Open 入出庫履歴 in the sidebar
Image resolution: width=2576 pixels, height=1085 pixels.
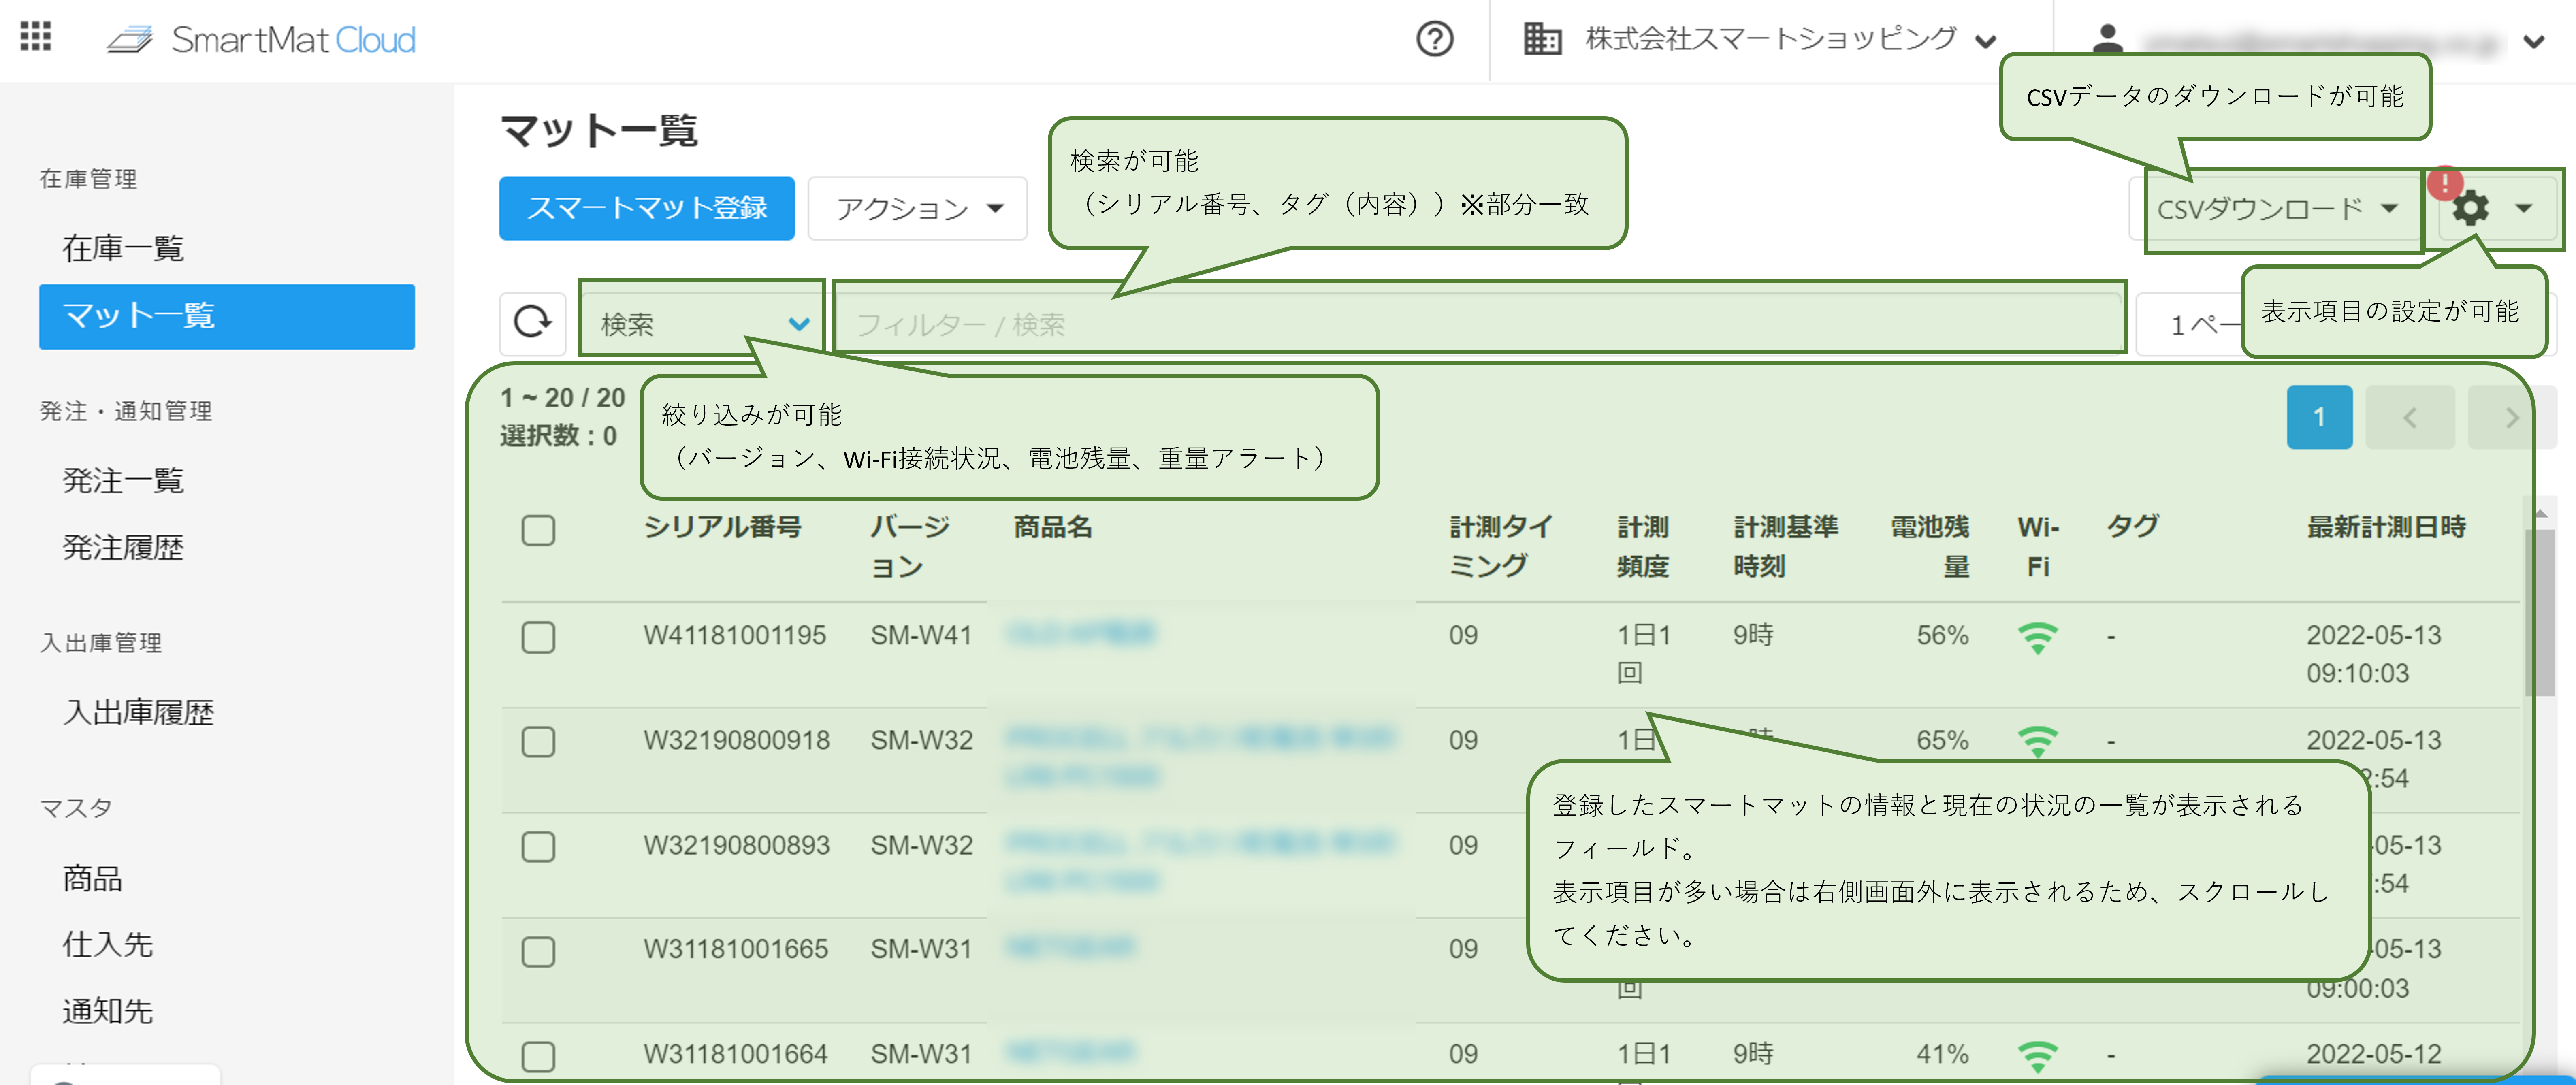pyautogui.click(x=138, y=712)
